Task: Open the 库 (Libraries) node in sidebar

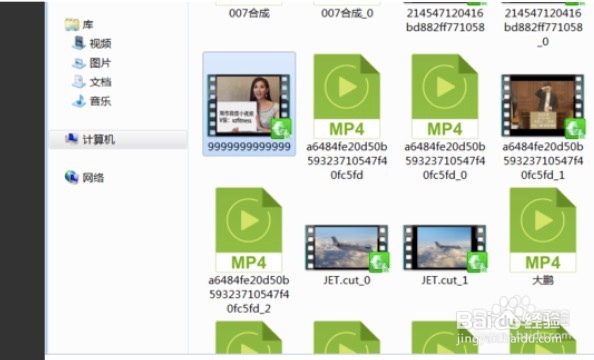Action: click(79, 25)
